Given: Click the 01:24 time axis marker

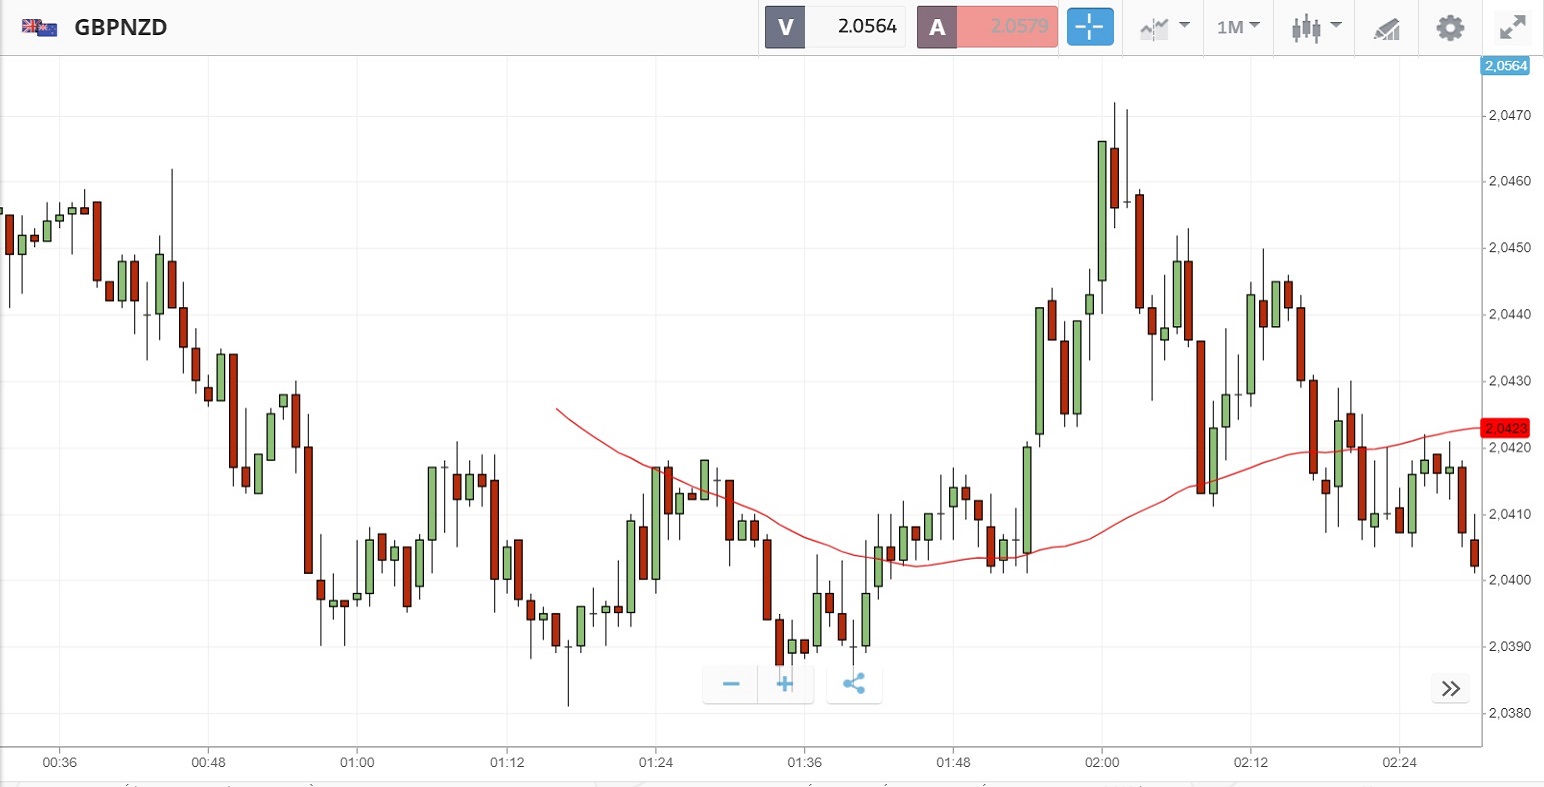Looking at the screenshot, I should point(655,762).
